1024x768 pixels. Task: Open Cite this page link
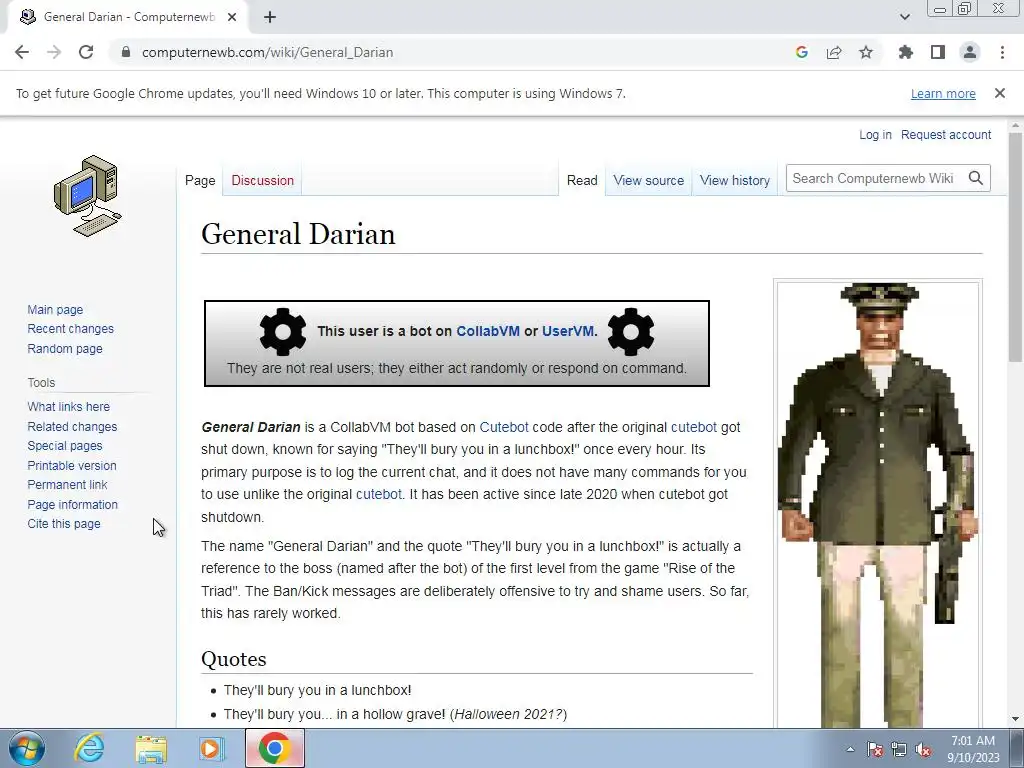(x=64, y=523)
